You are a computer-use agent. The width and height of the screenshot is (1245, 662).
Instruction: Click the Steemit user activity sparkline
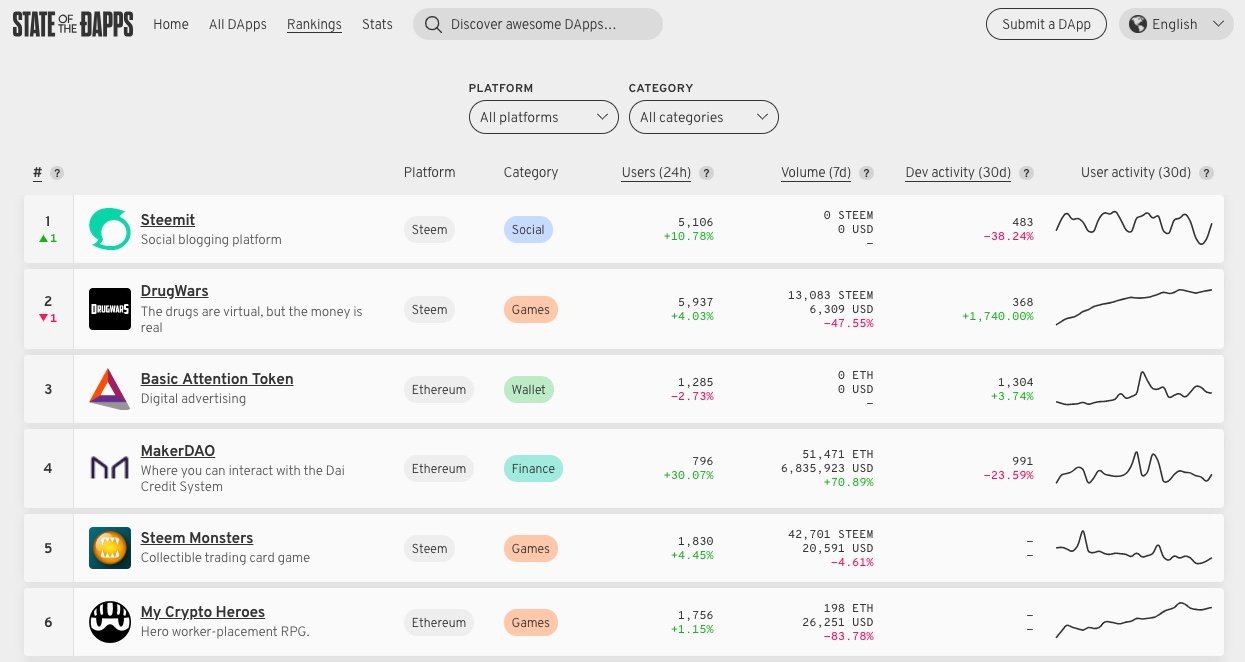click(x=1134, y=229)
